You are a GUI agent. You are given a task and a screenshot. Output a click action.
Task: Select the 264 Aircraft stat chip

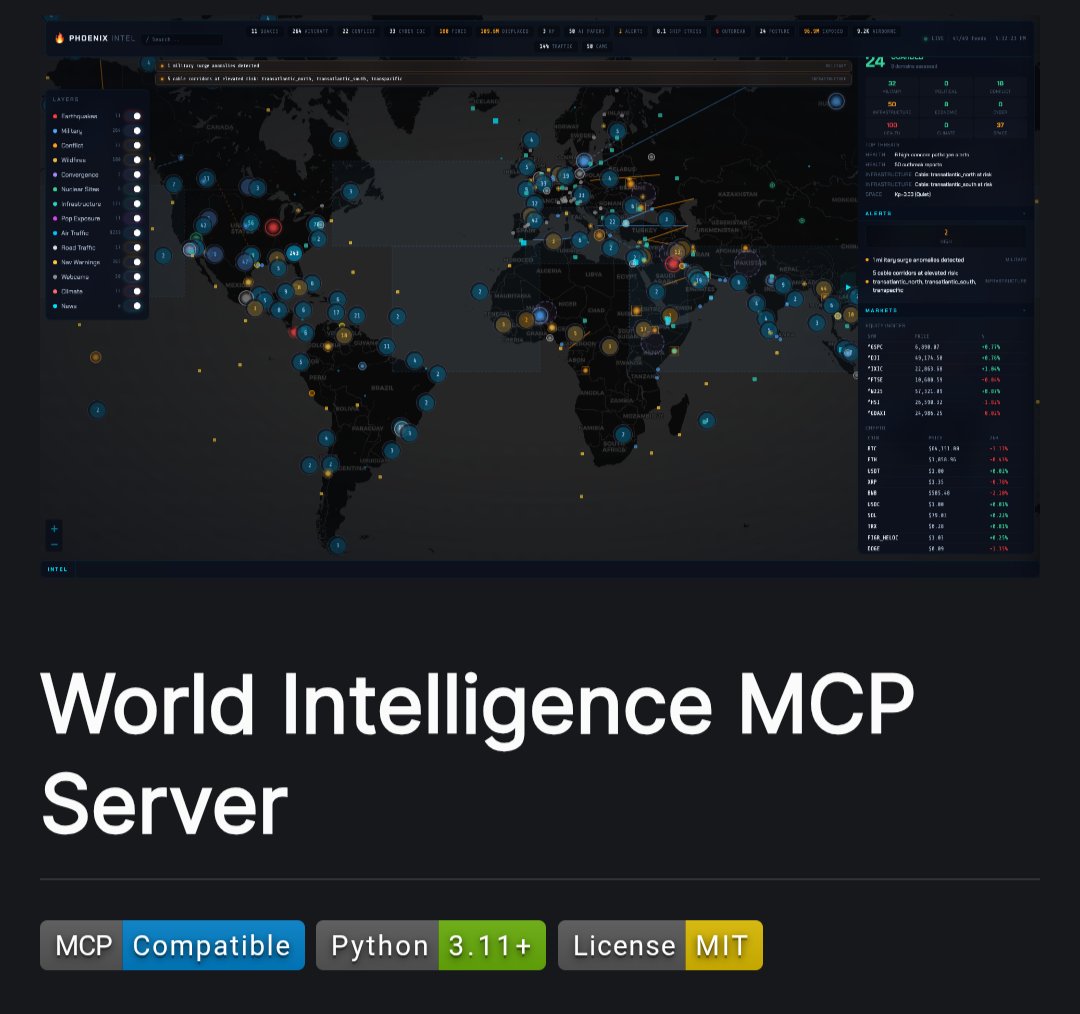310,31
